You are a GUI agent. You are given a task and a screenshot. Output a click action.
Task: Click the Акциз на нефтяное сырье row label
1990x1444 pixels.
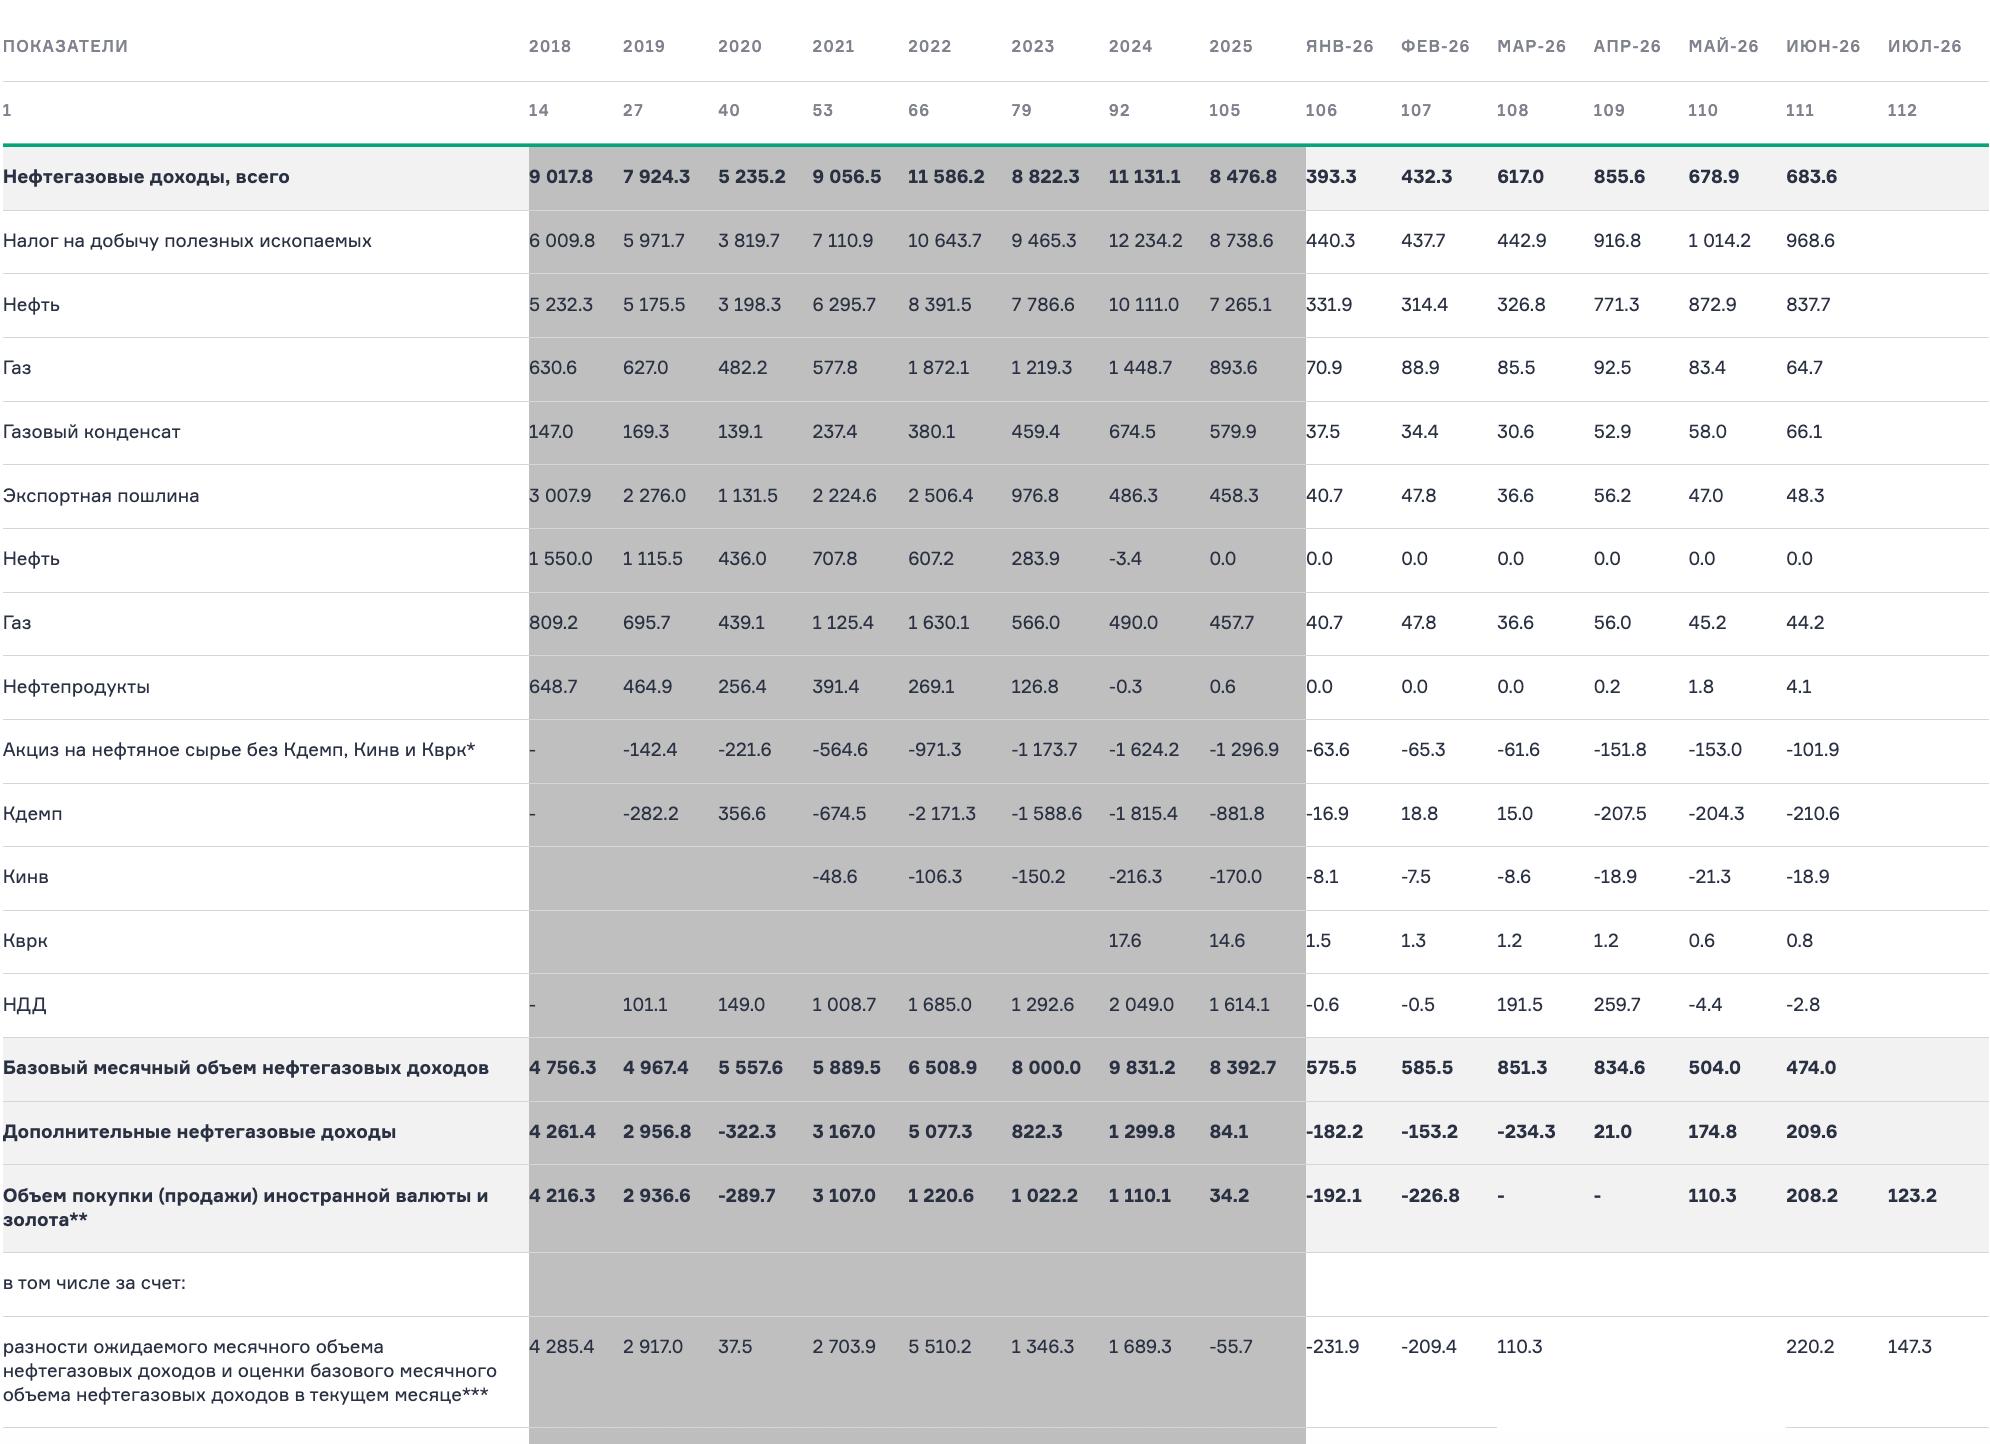(x=239, y=750)
